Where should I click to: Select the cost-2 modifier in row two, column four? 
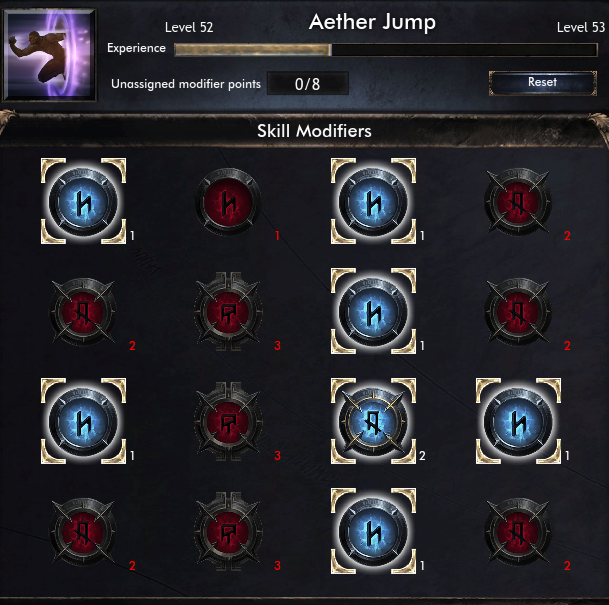click(518, 311)
